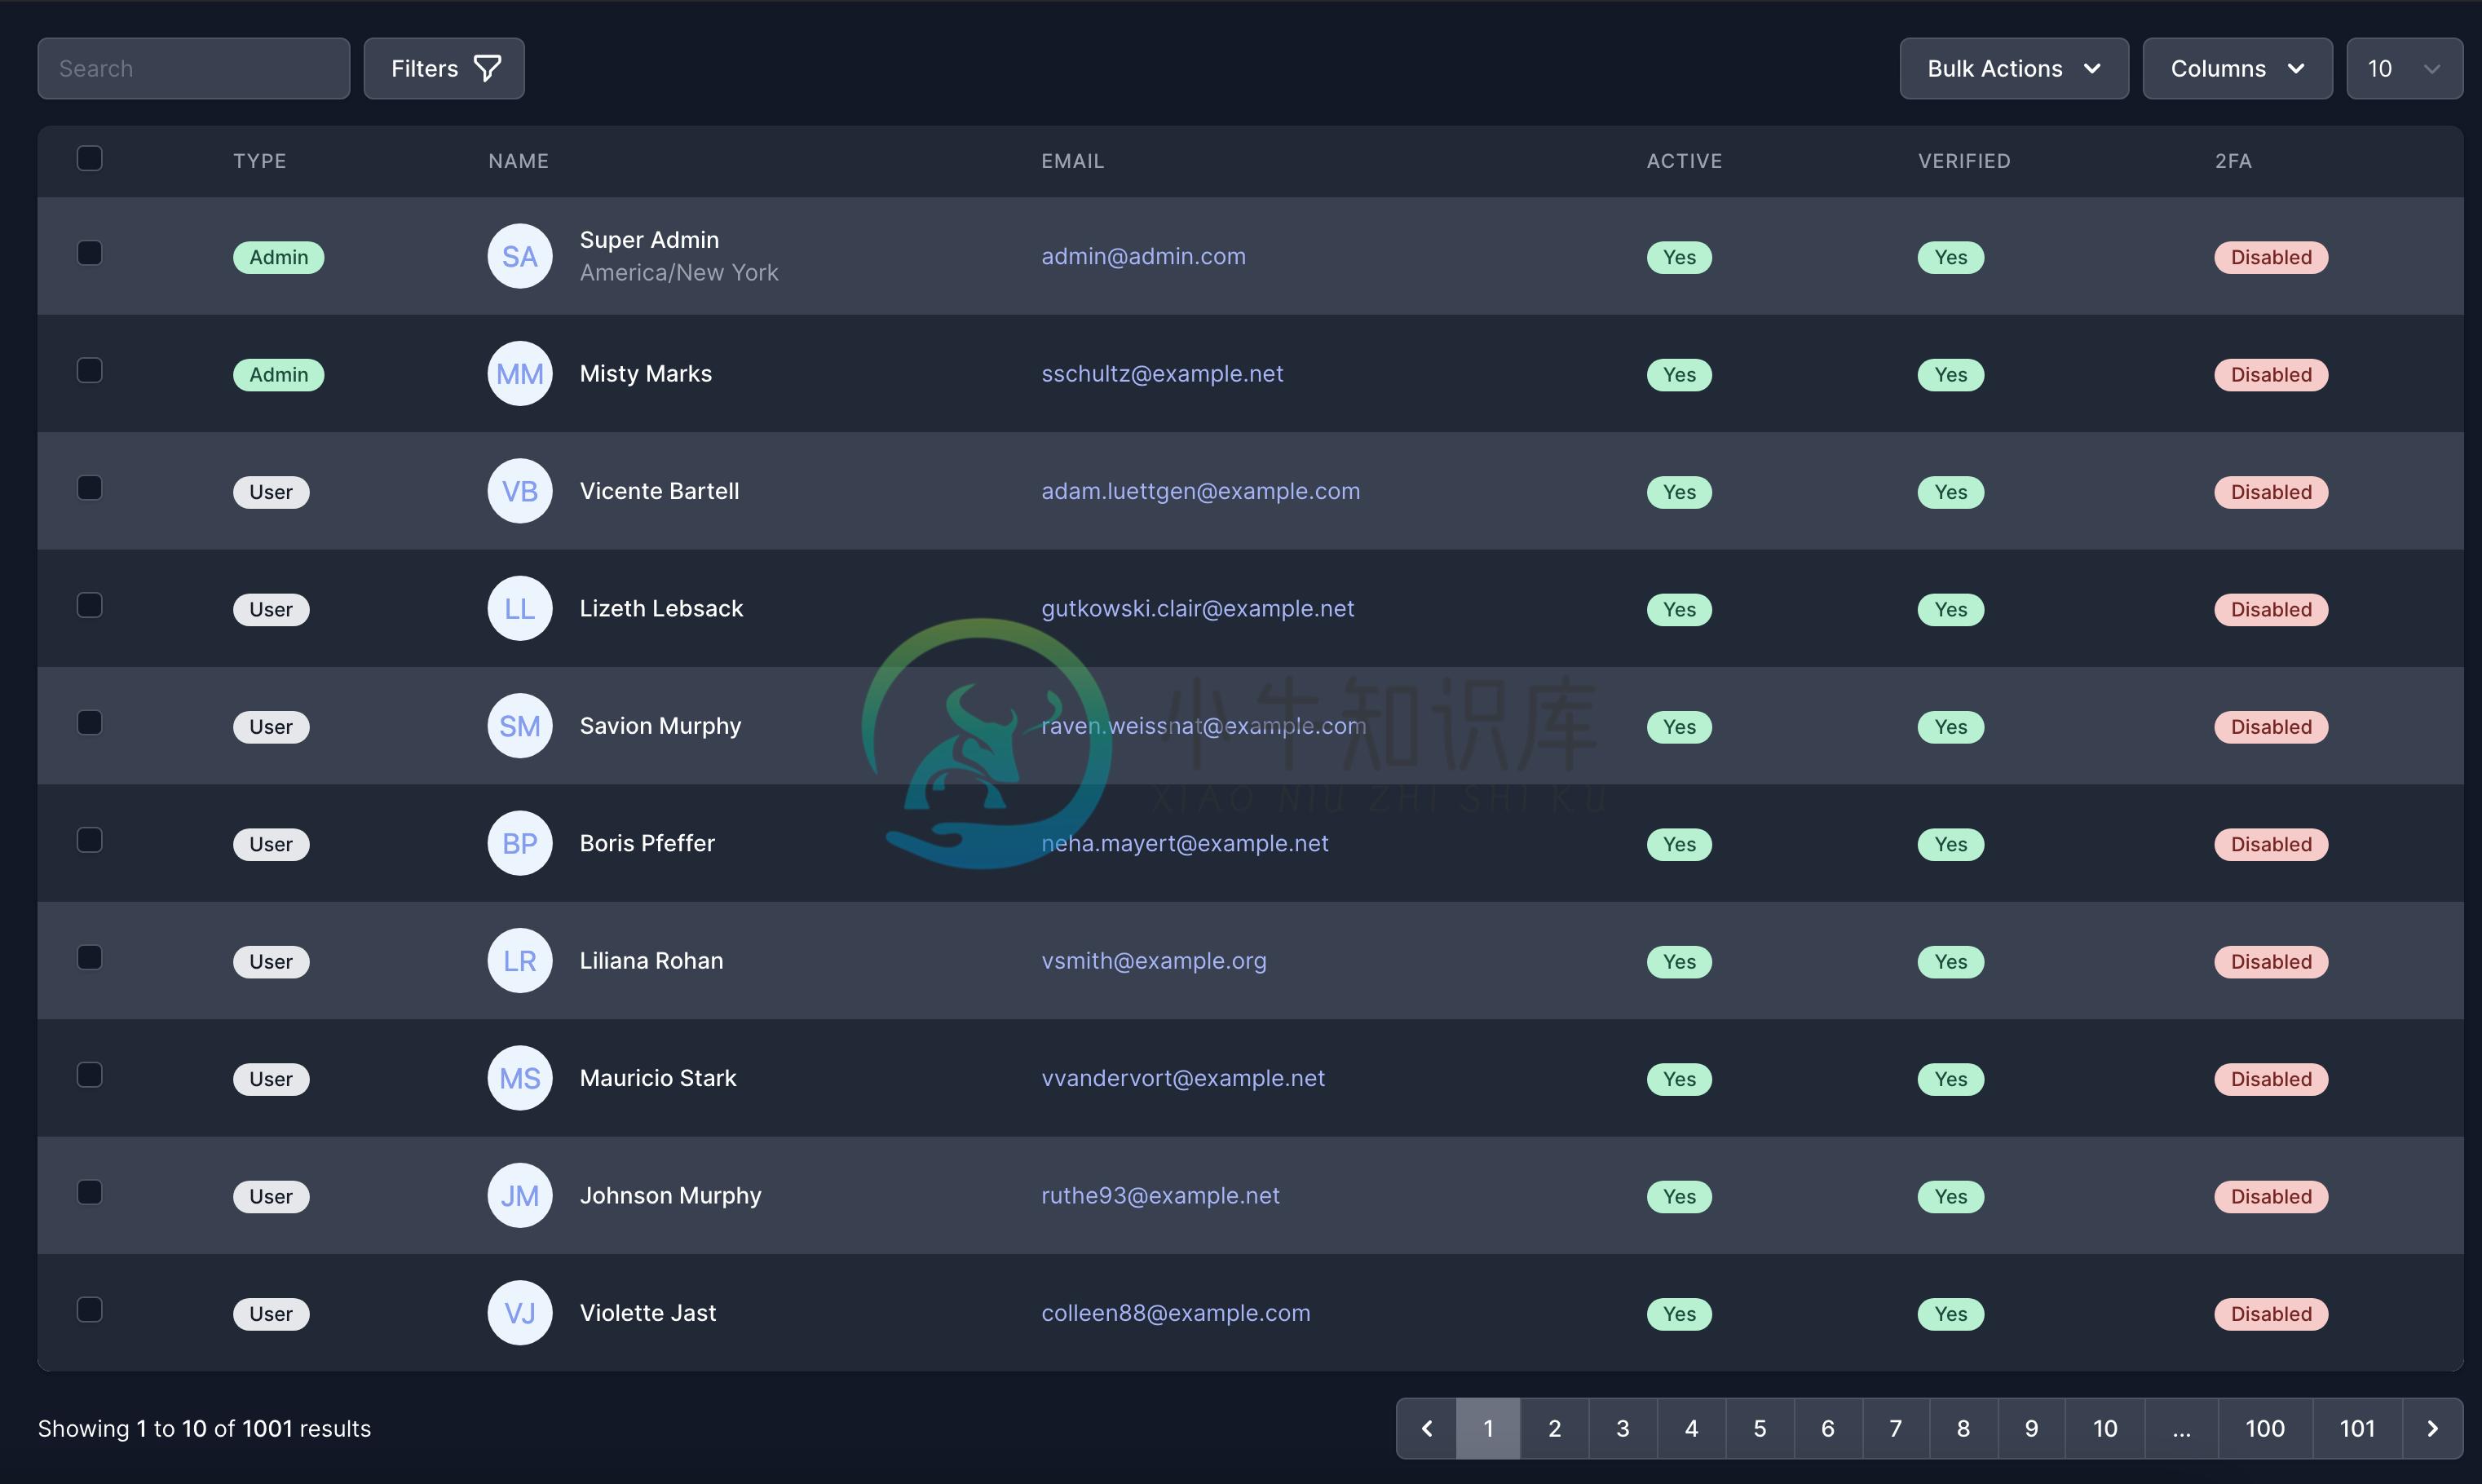Screen dimensions: 2482x1484
Task: Click the Search input field
Action: coord(192,67)
